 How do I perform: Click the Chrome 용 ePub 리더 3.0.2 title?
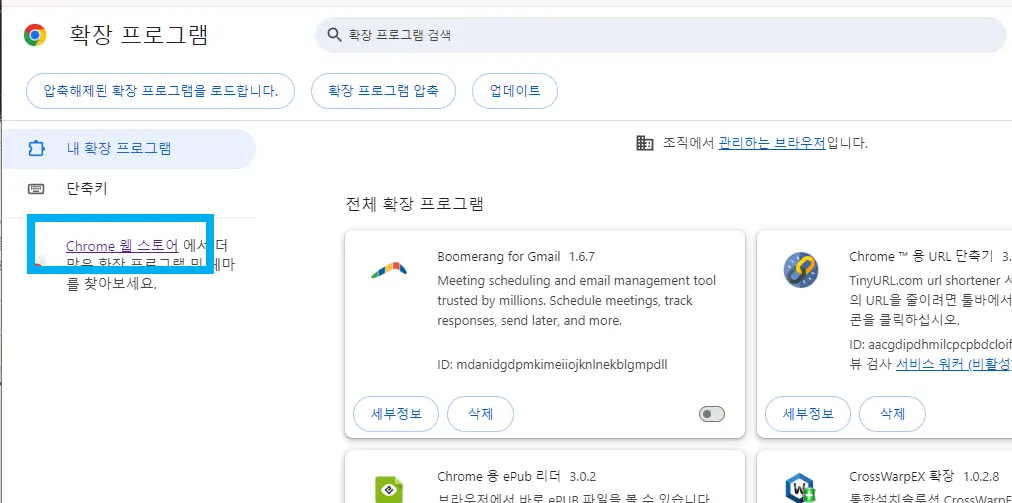[x=516, y=477]
